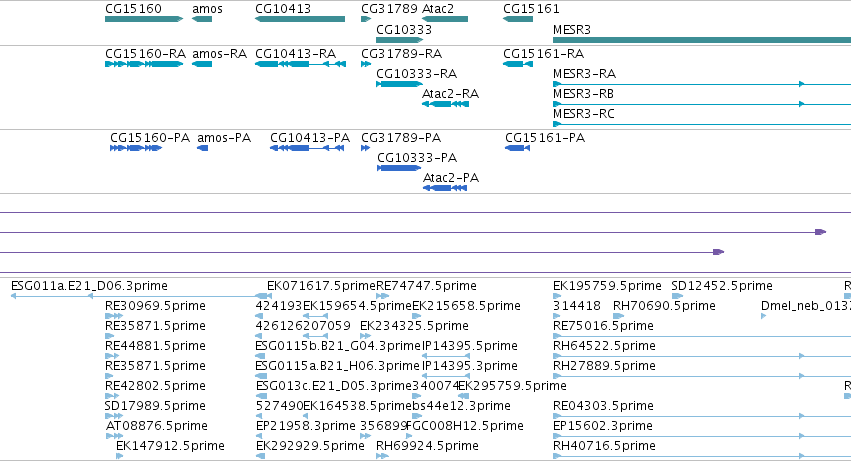
Task: Select the CG31789-RA transcript
Action: point(366,64)
